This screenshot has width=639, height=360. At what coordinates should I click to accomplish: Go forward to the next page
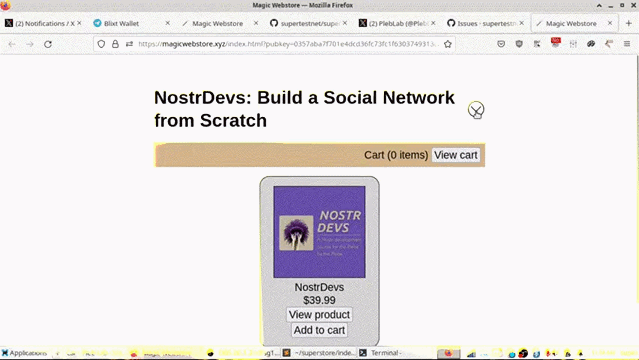30,44
